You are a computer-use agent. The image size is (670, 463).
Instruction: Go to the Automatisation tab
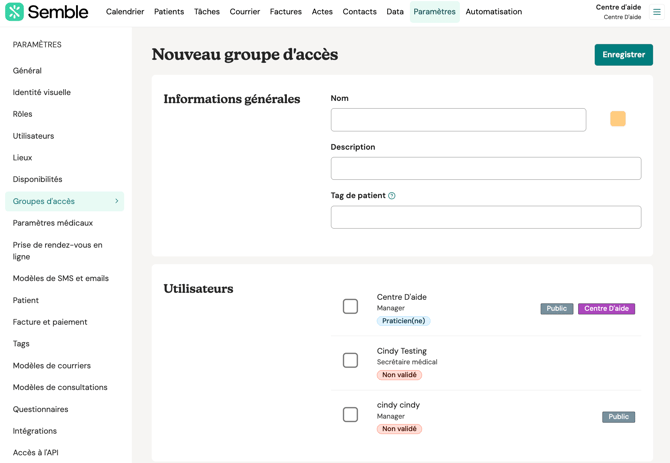pyautogui.click(x=493, y=12)
